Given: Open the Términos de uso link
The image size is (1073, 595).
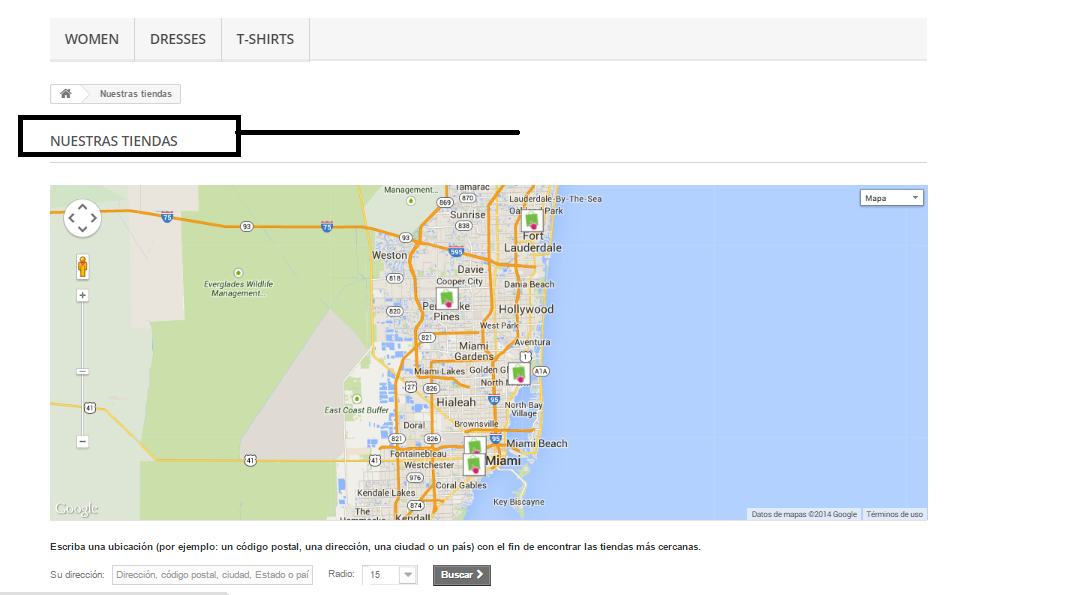Looking at the screenshot, I should click(894, 514).
